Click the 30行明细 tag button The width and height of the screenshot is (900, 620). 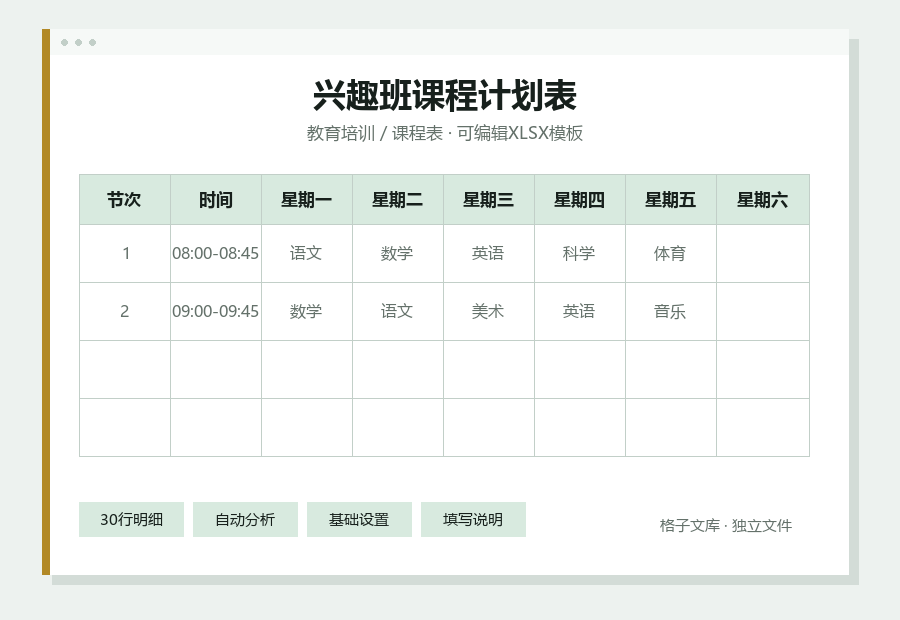click(x=131, y=520)
